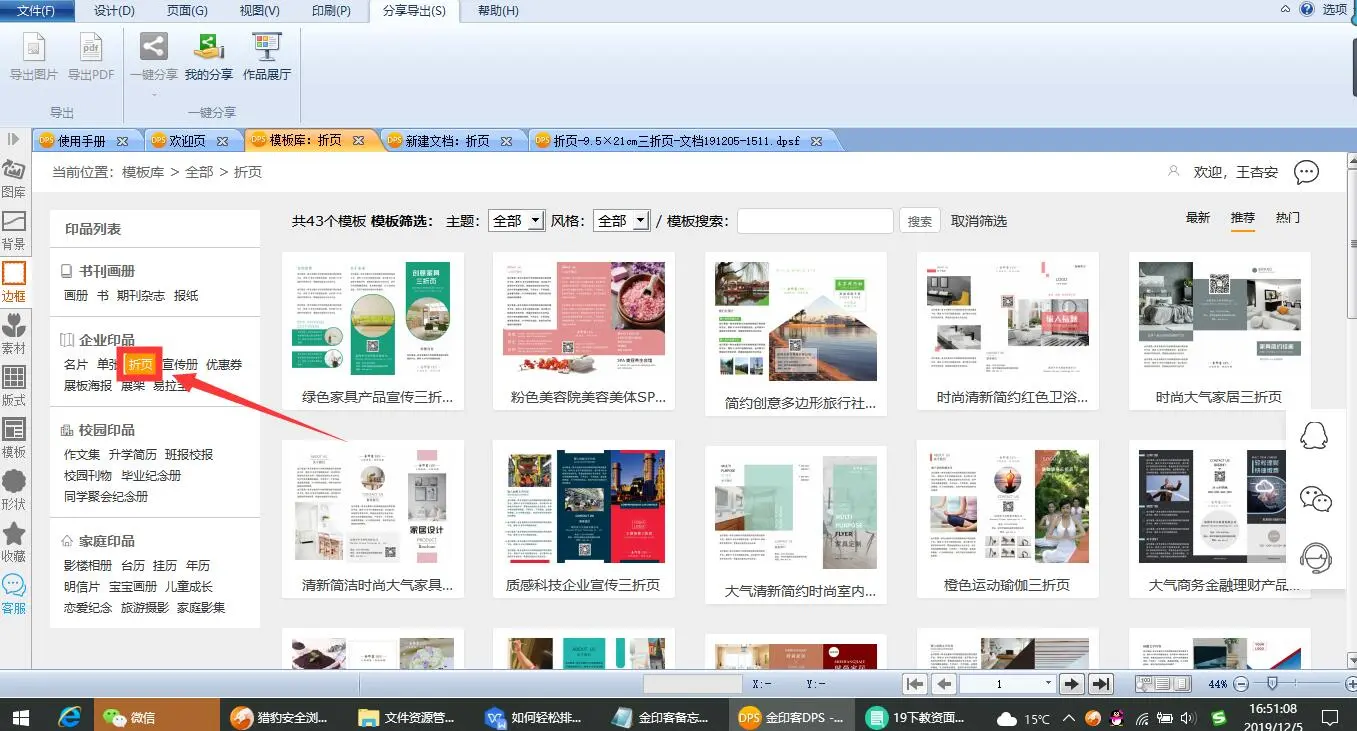Screen dimensions: 1357x731
Task: Open the 微信 taskbar button
Action: [x=157, y=717]
